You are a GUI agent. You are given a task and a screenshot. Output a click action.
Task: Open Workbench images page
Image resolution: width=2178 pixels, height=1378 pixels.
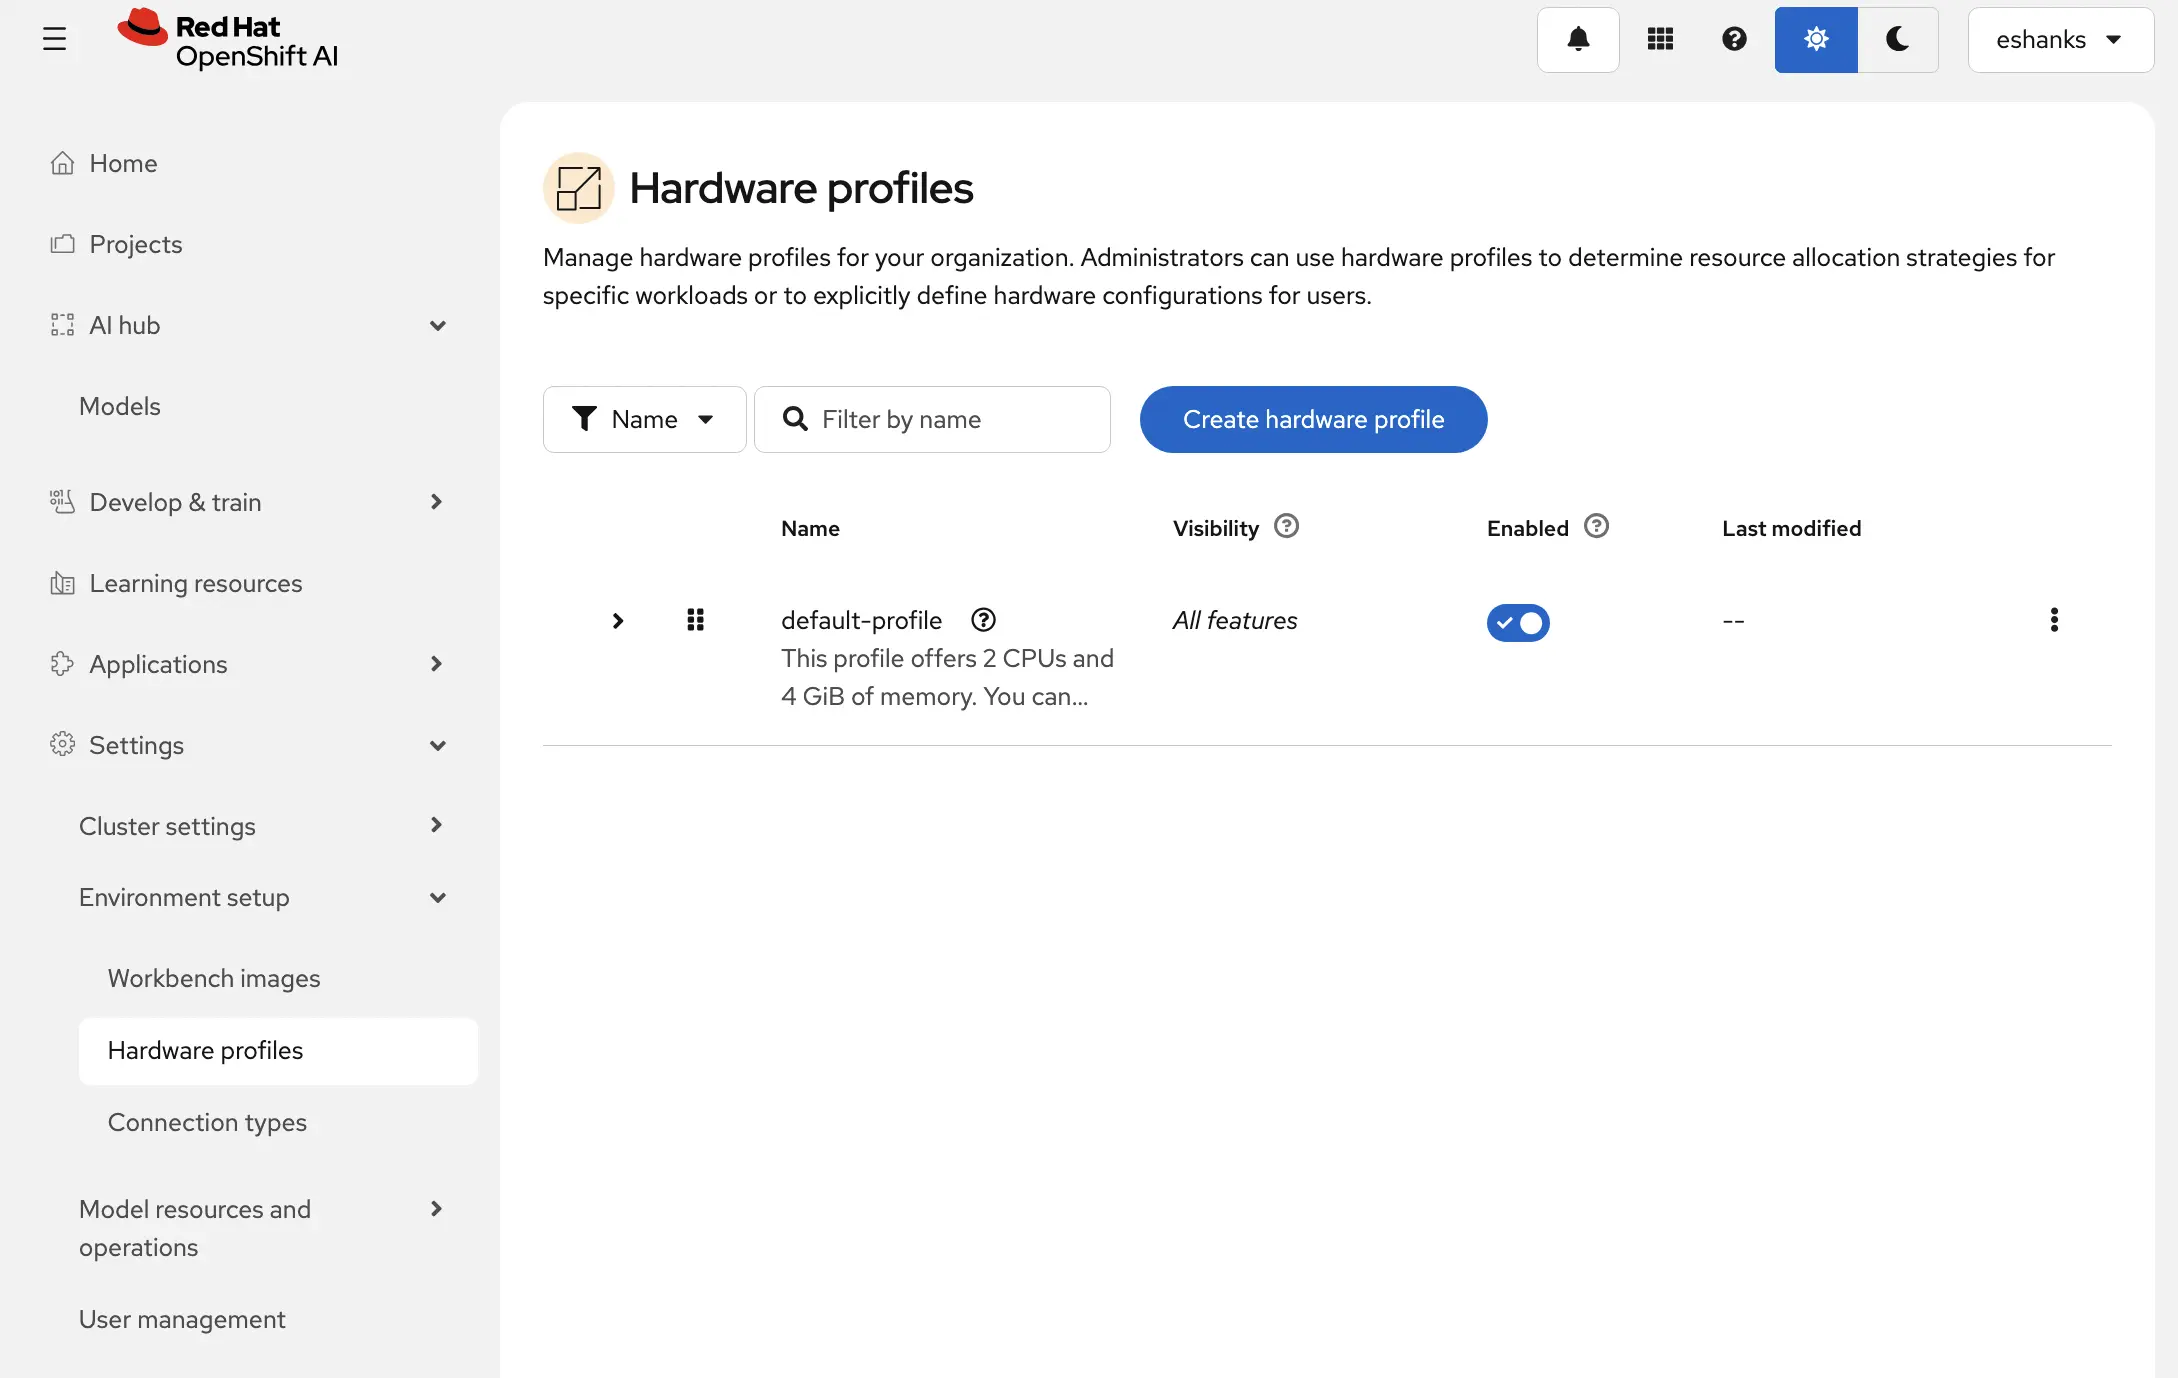pos(214,978)
